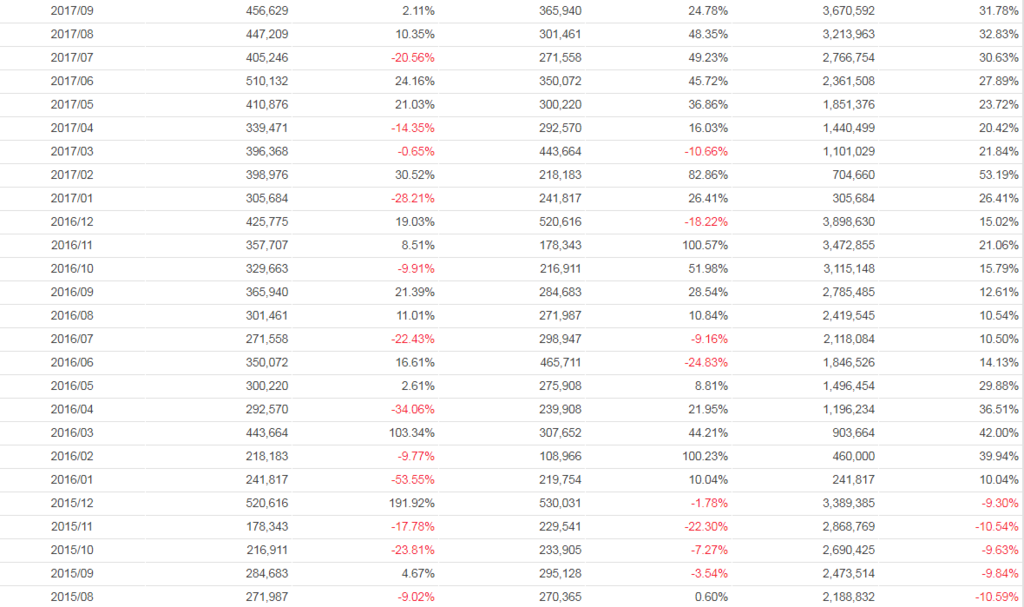The height and width of the screenshot is (607, 1024).
Task: Select the 456,629 value cell
Action: 267,11
